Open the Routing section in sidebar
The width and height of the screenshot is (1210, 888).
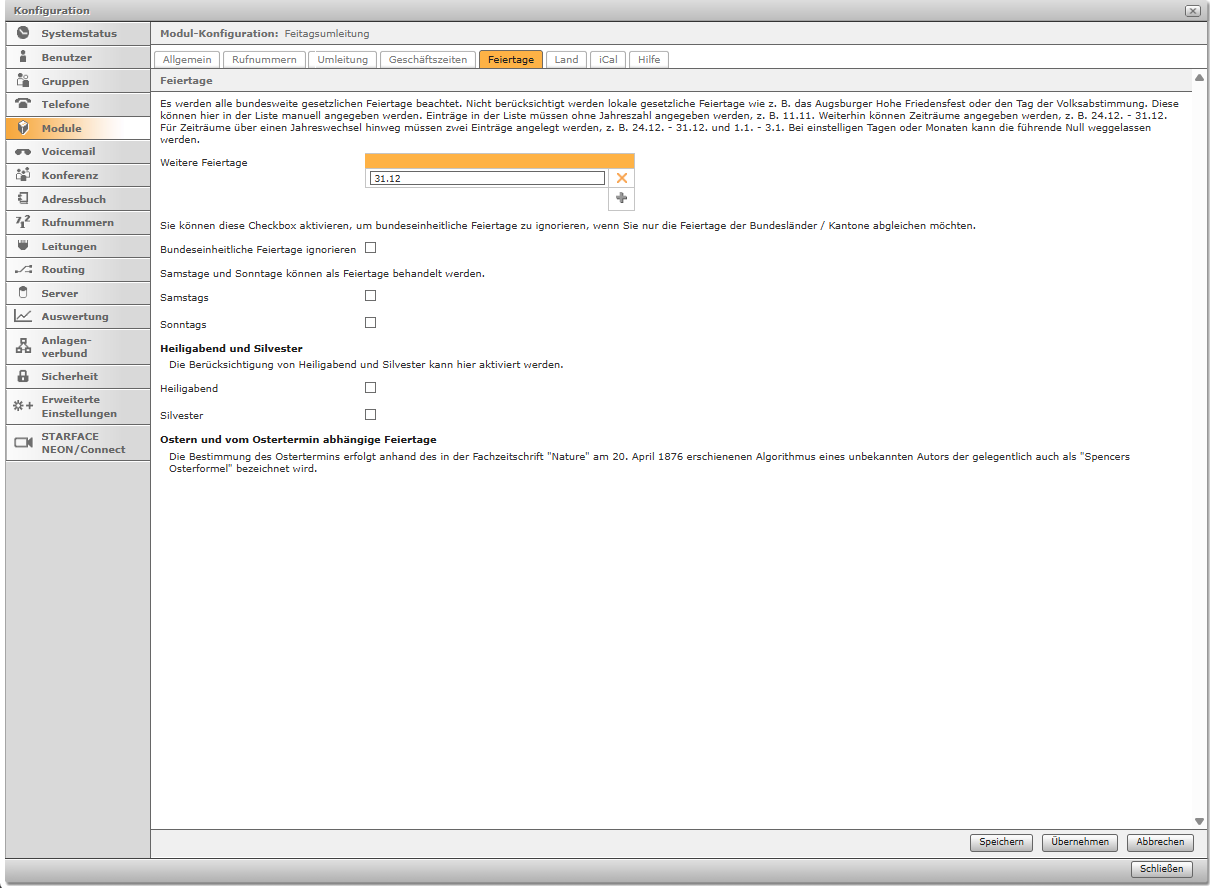pos(62,269)
